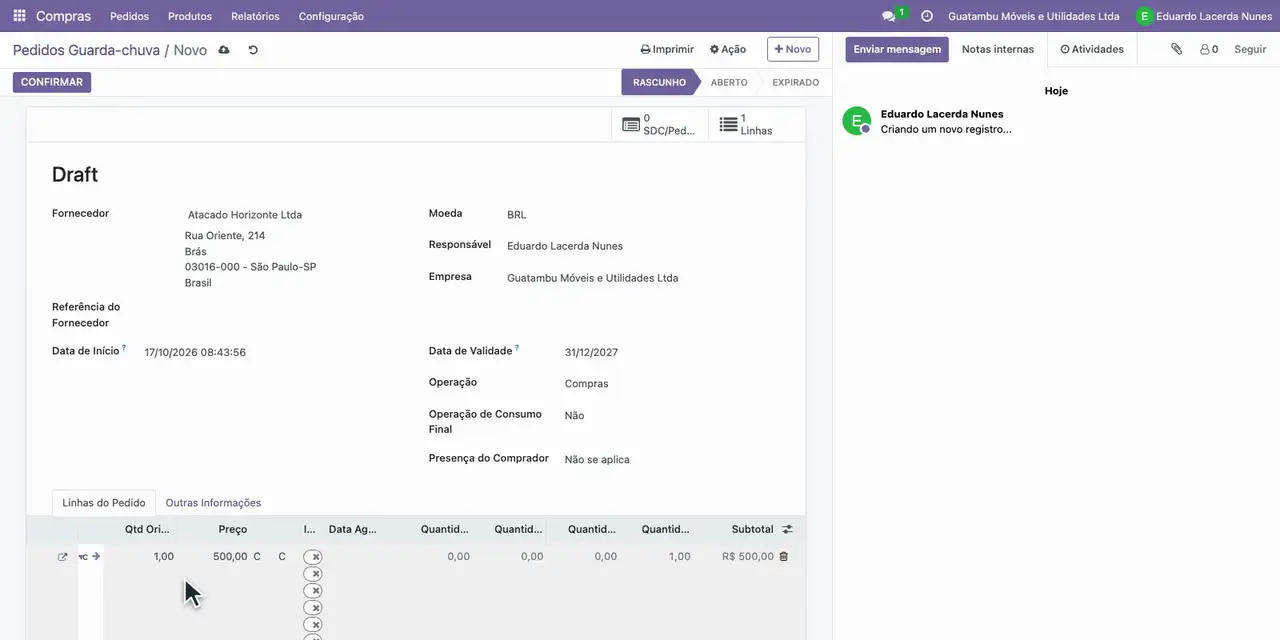Click Eduardo Lacerda Nunes chatter avatar

856,121
